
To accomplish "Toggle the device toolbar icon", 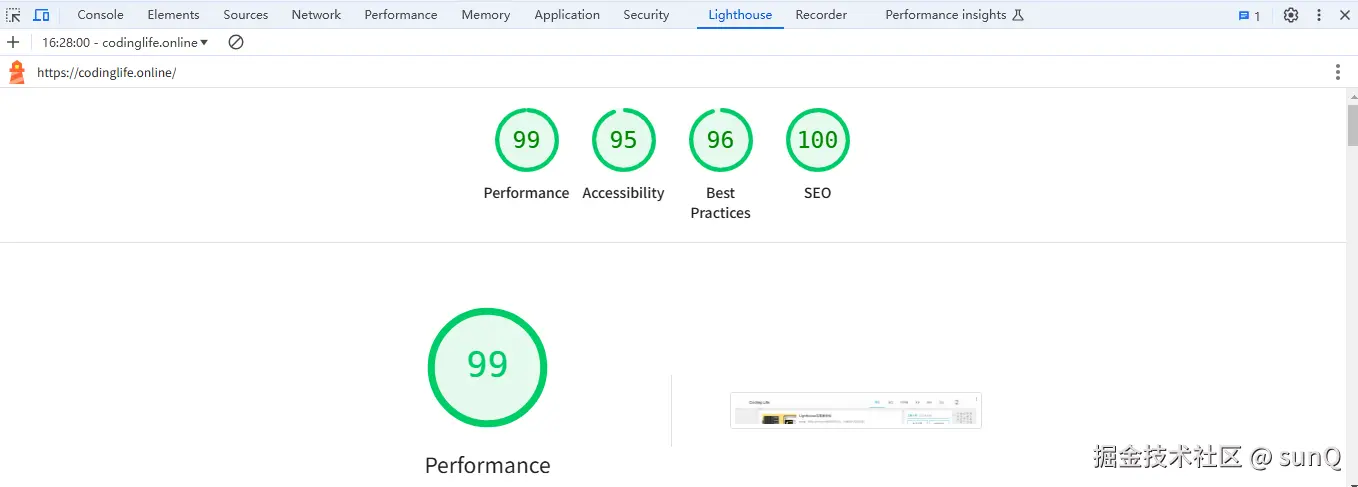I will point(41,15).
